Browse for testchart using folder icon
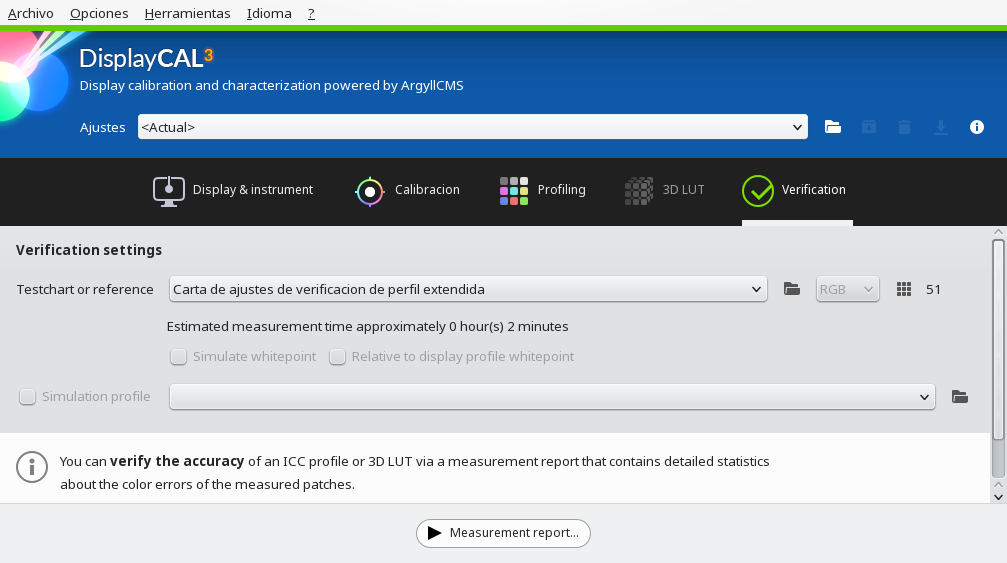 click(792, 289)
